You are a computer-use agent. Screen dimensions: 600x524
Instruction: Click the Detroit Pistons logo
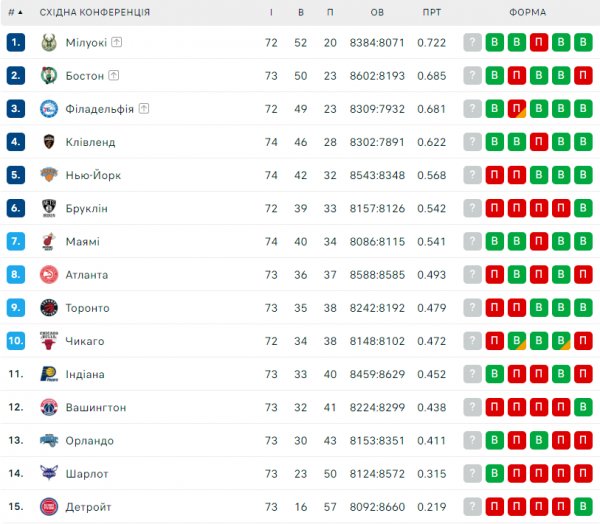click(x=48, y=507)
